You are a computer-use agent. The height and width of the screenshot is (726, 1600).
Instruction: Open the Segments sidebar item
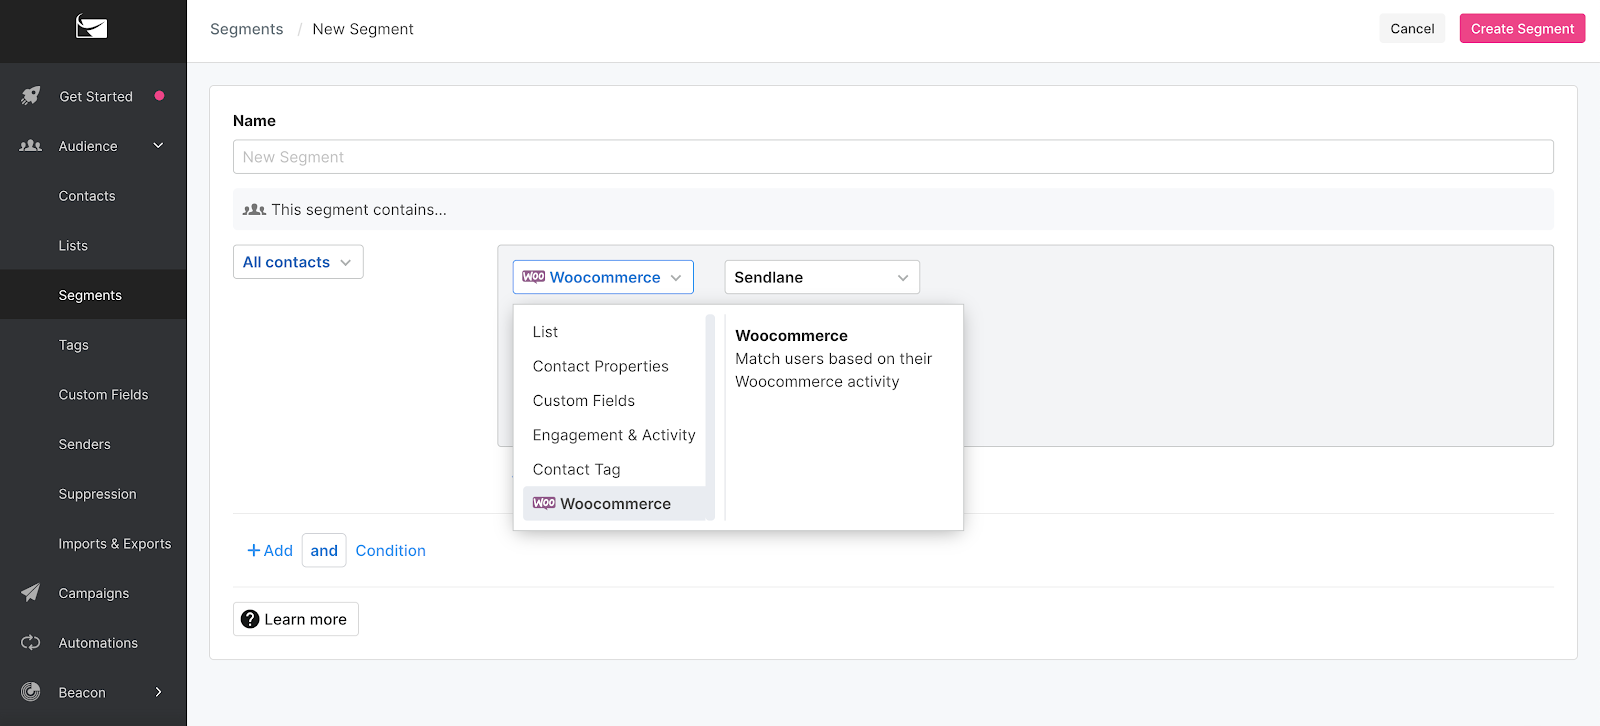coord(93,295)
